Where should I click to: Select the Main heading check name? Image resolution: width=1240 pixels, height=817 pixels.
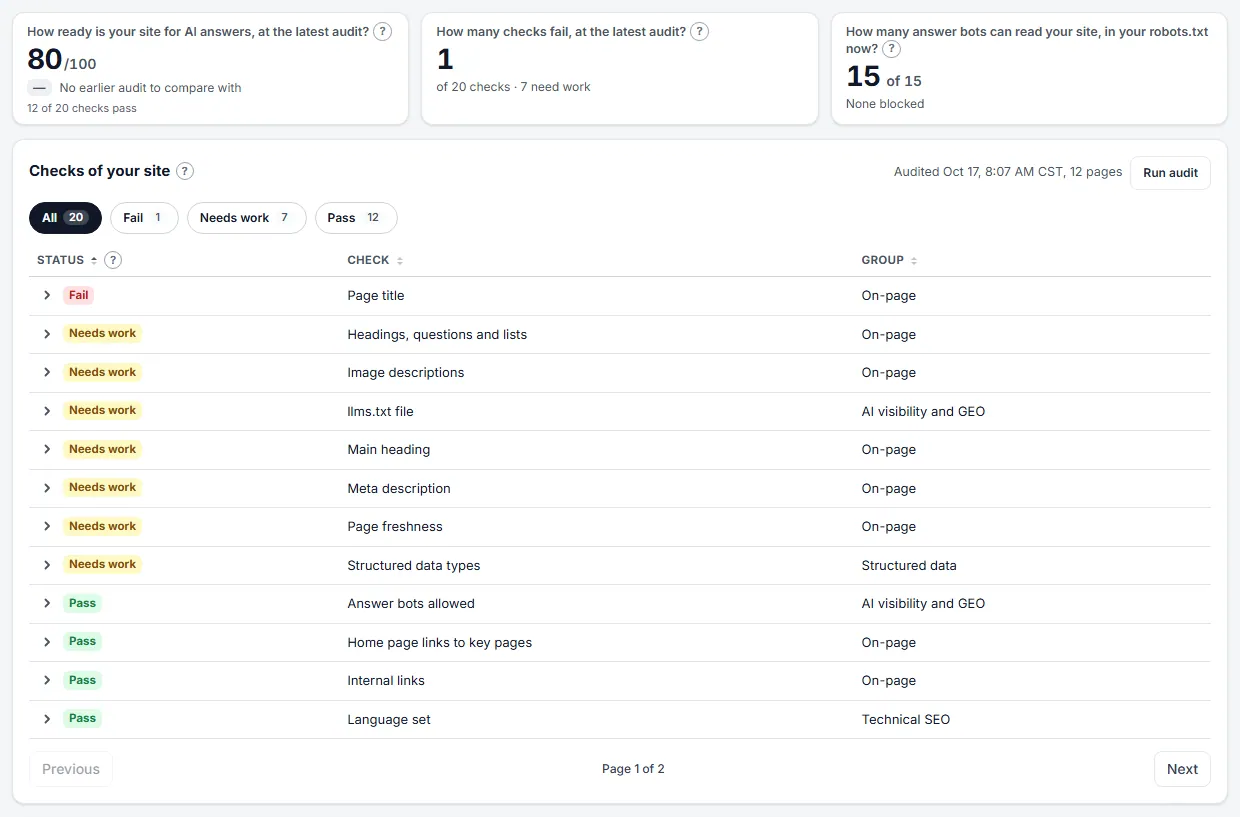tap(389, 450)
